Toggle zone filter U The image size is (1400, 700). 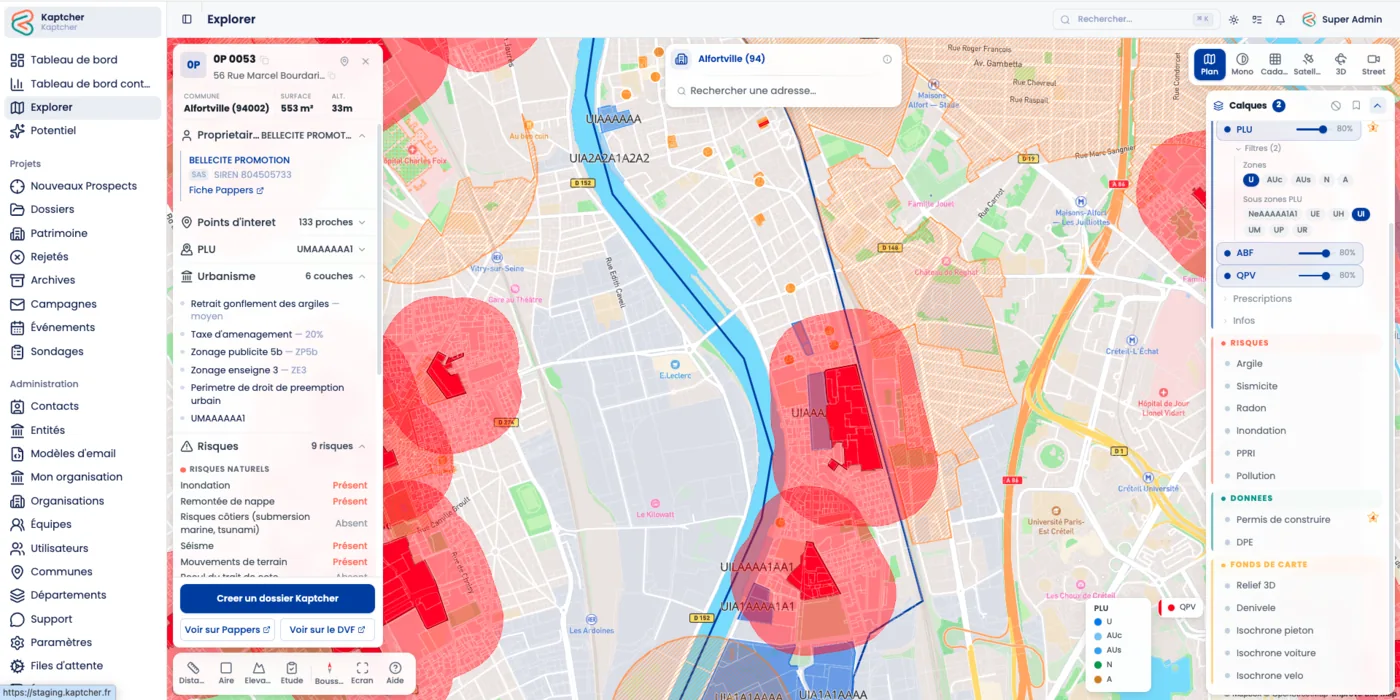coord(1251,180)
